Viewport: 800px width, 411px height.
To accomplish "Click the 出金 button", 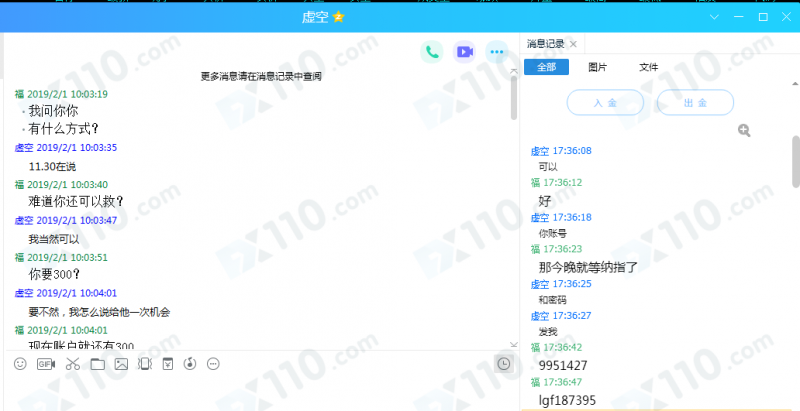I will click(x=695, y=103).
